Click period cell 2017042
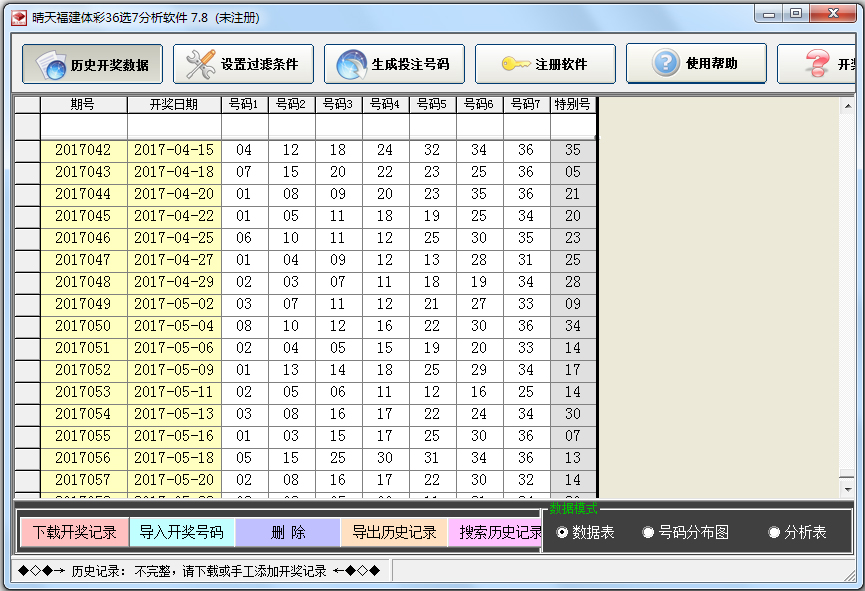Viewport: 865px width, 591px height. [x=83, y=150]
